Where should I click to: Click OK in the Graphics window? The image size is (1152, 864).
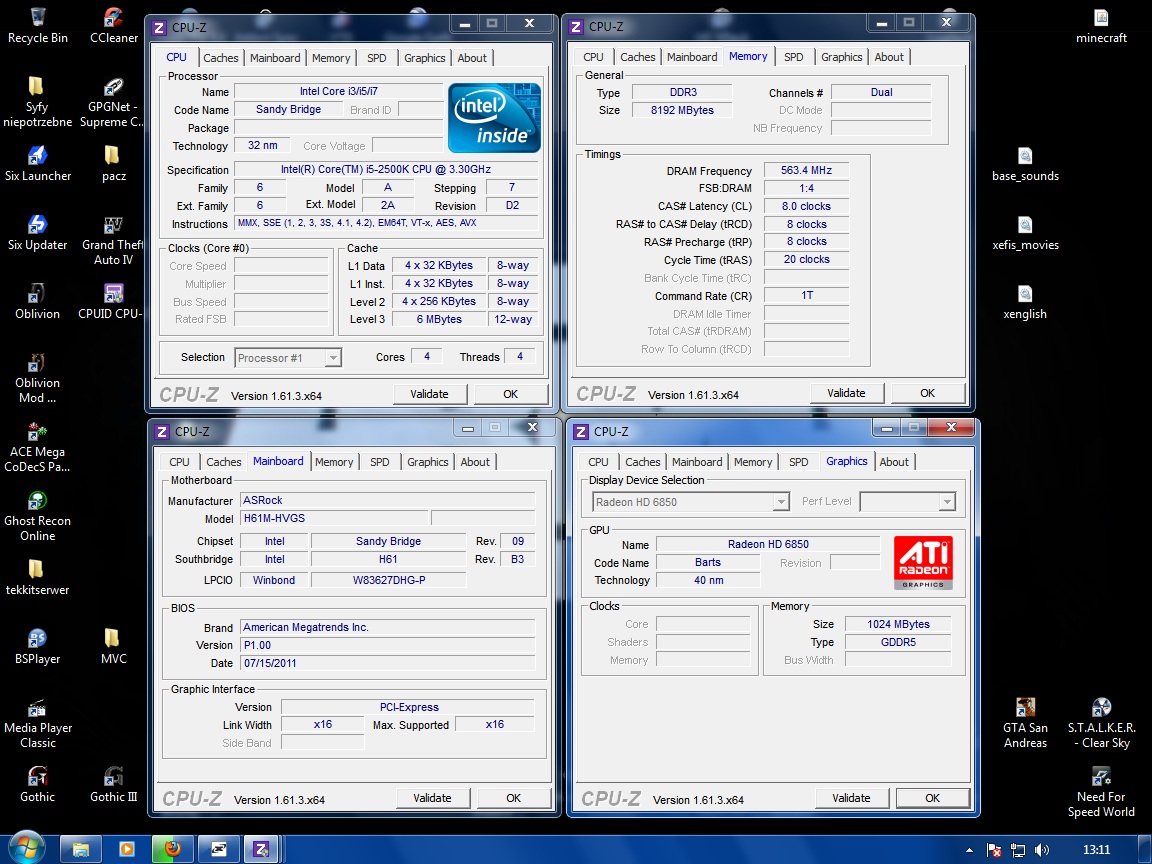coord(932,798)
